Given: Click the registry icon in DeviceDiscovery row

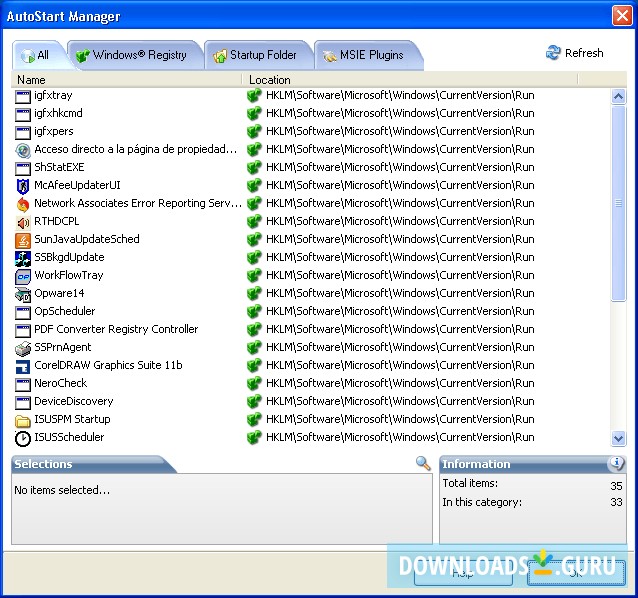Looking at the screenshot, I should pos(254,401).
